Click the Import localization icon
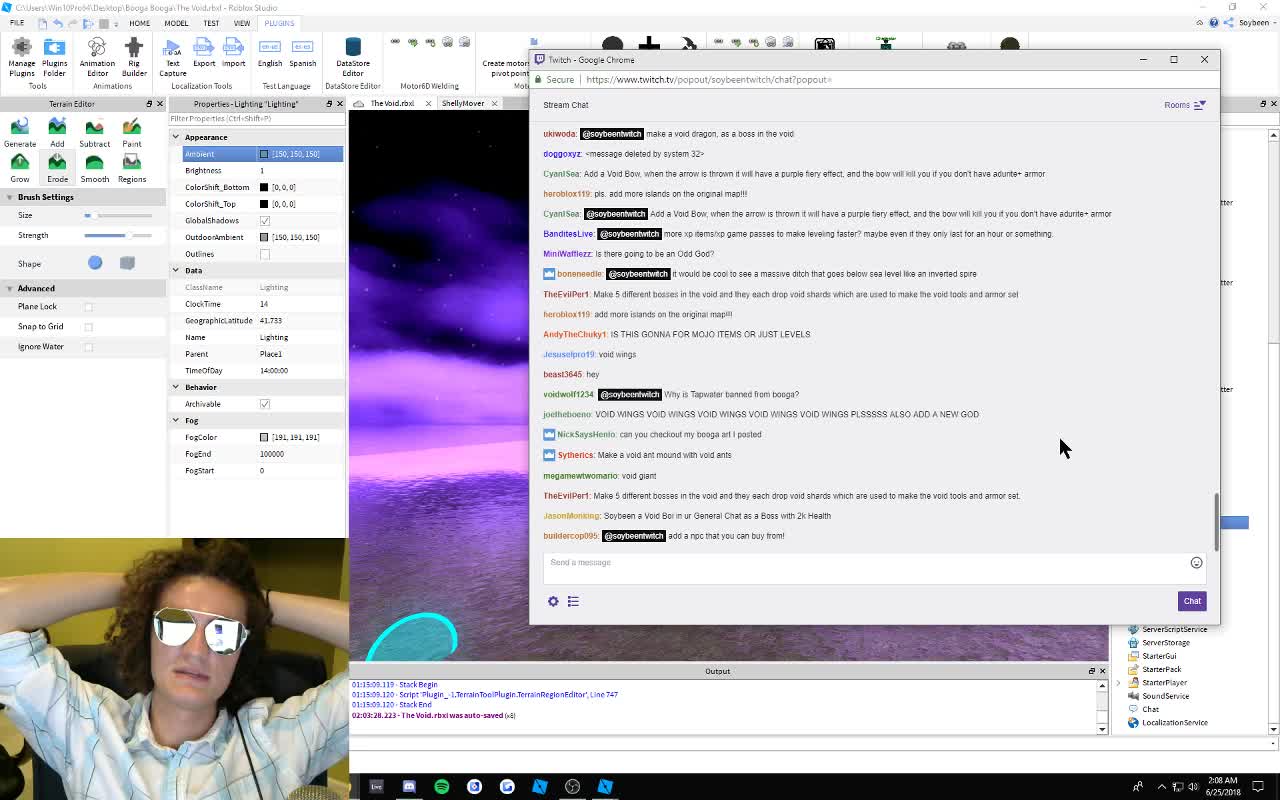This screenshot has height=800, width=1280. coord(233,53)
